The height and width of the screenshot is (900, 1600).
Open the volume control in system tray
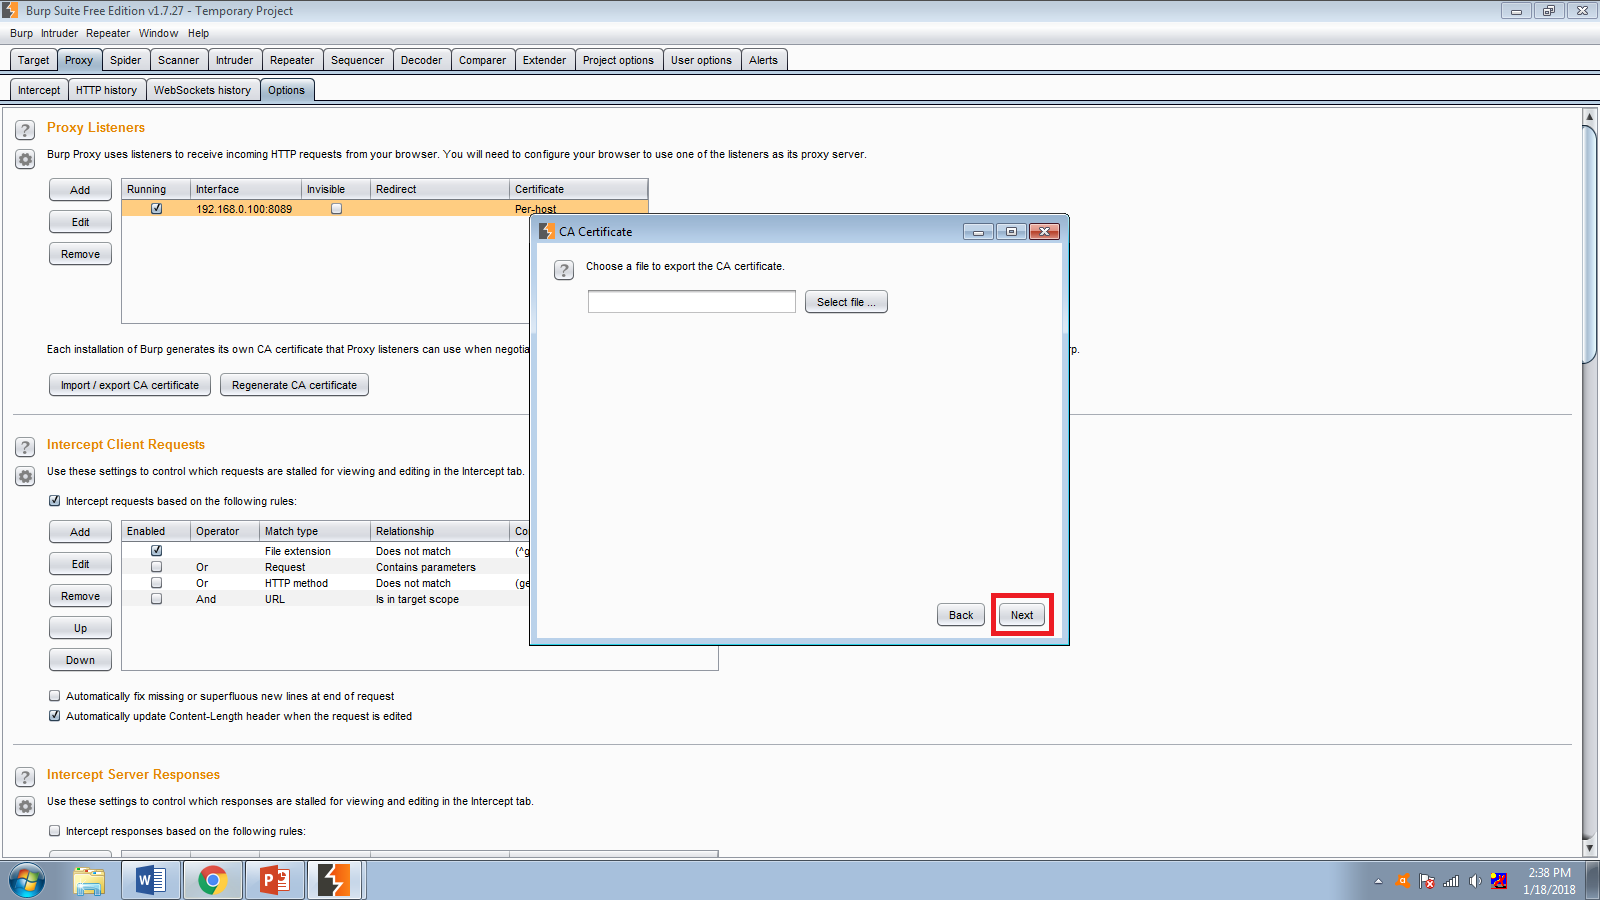click(x=1475, y=881)
